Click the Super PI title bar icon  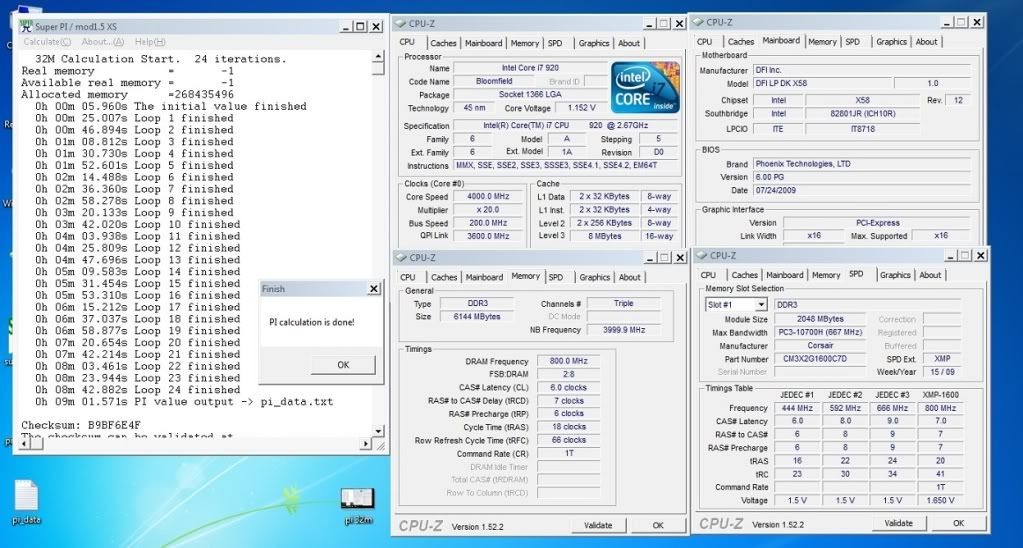coord(24,26)
